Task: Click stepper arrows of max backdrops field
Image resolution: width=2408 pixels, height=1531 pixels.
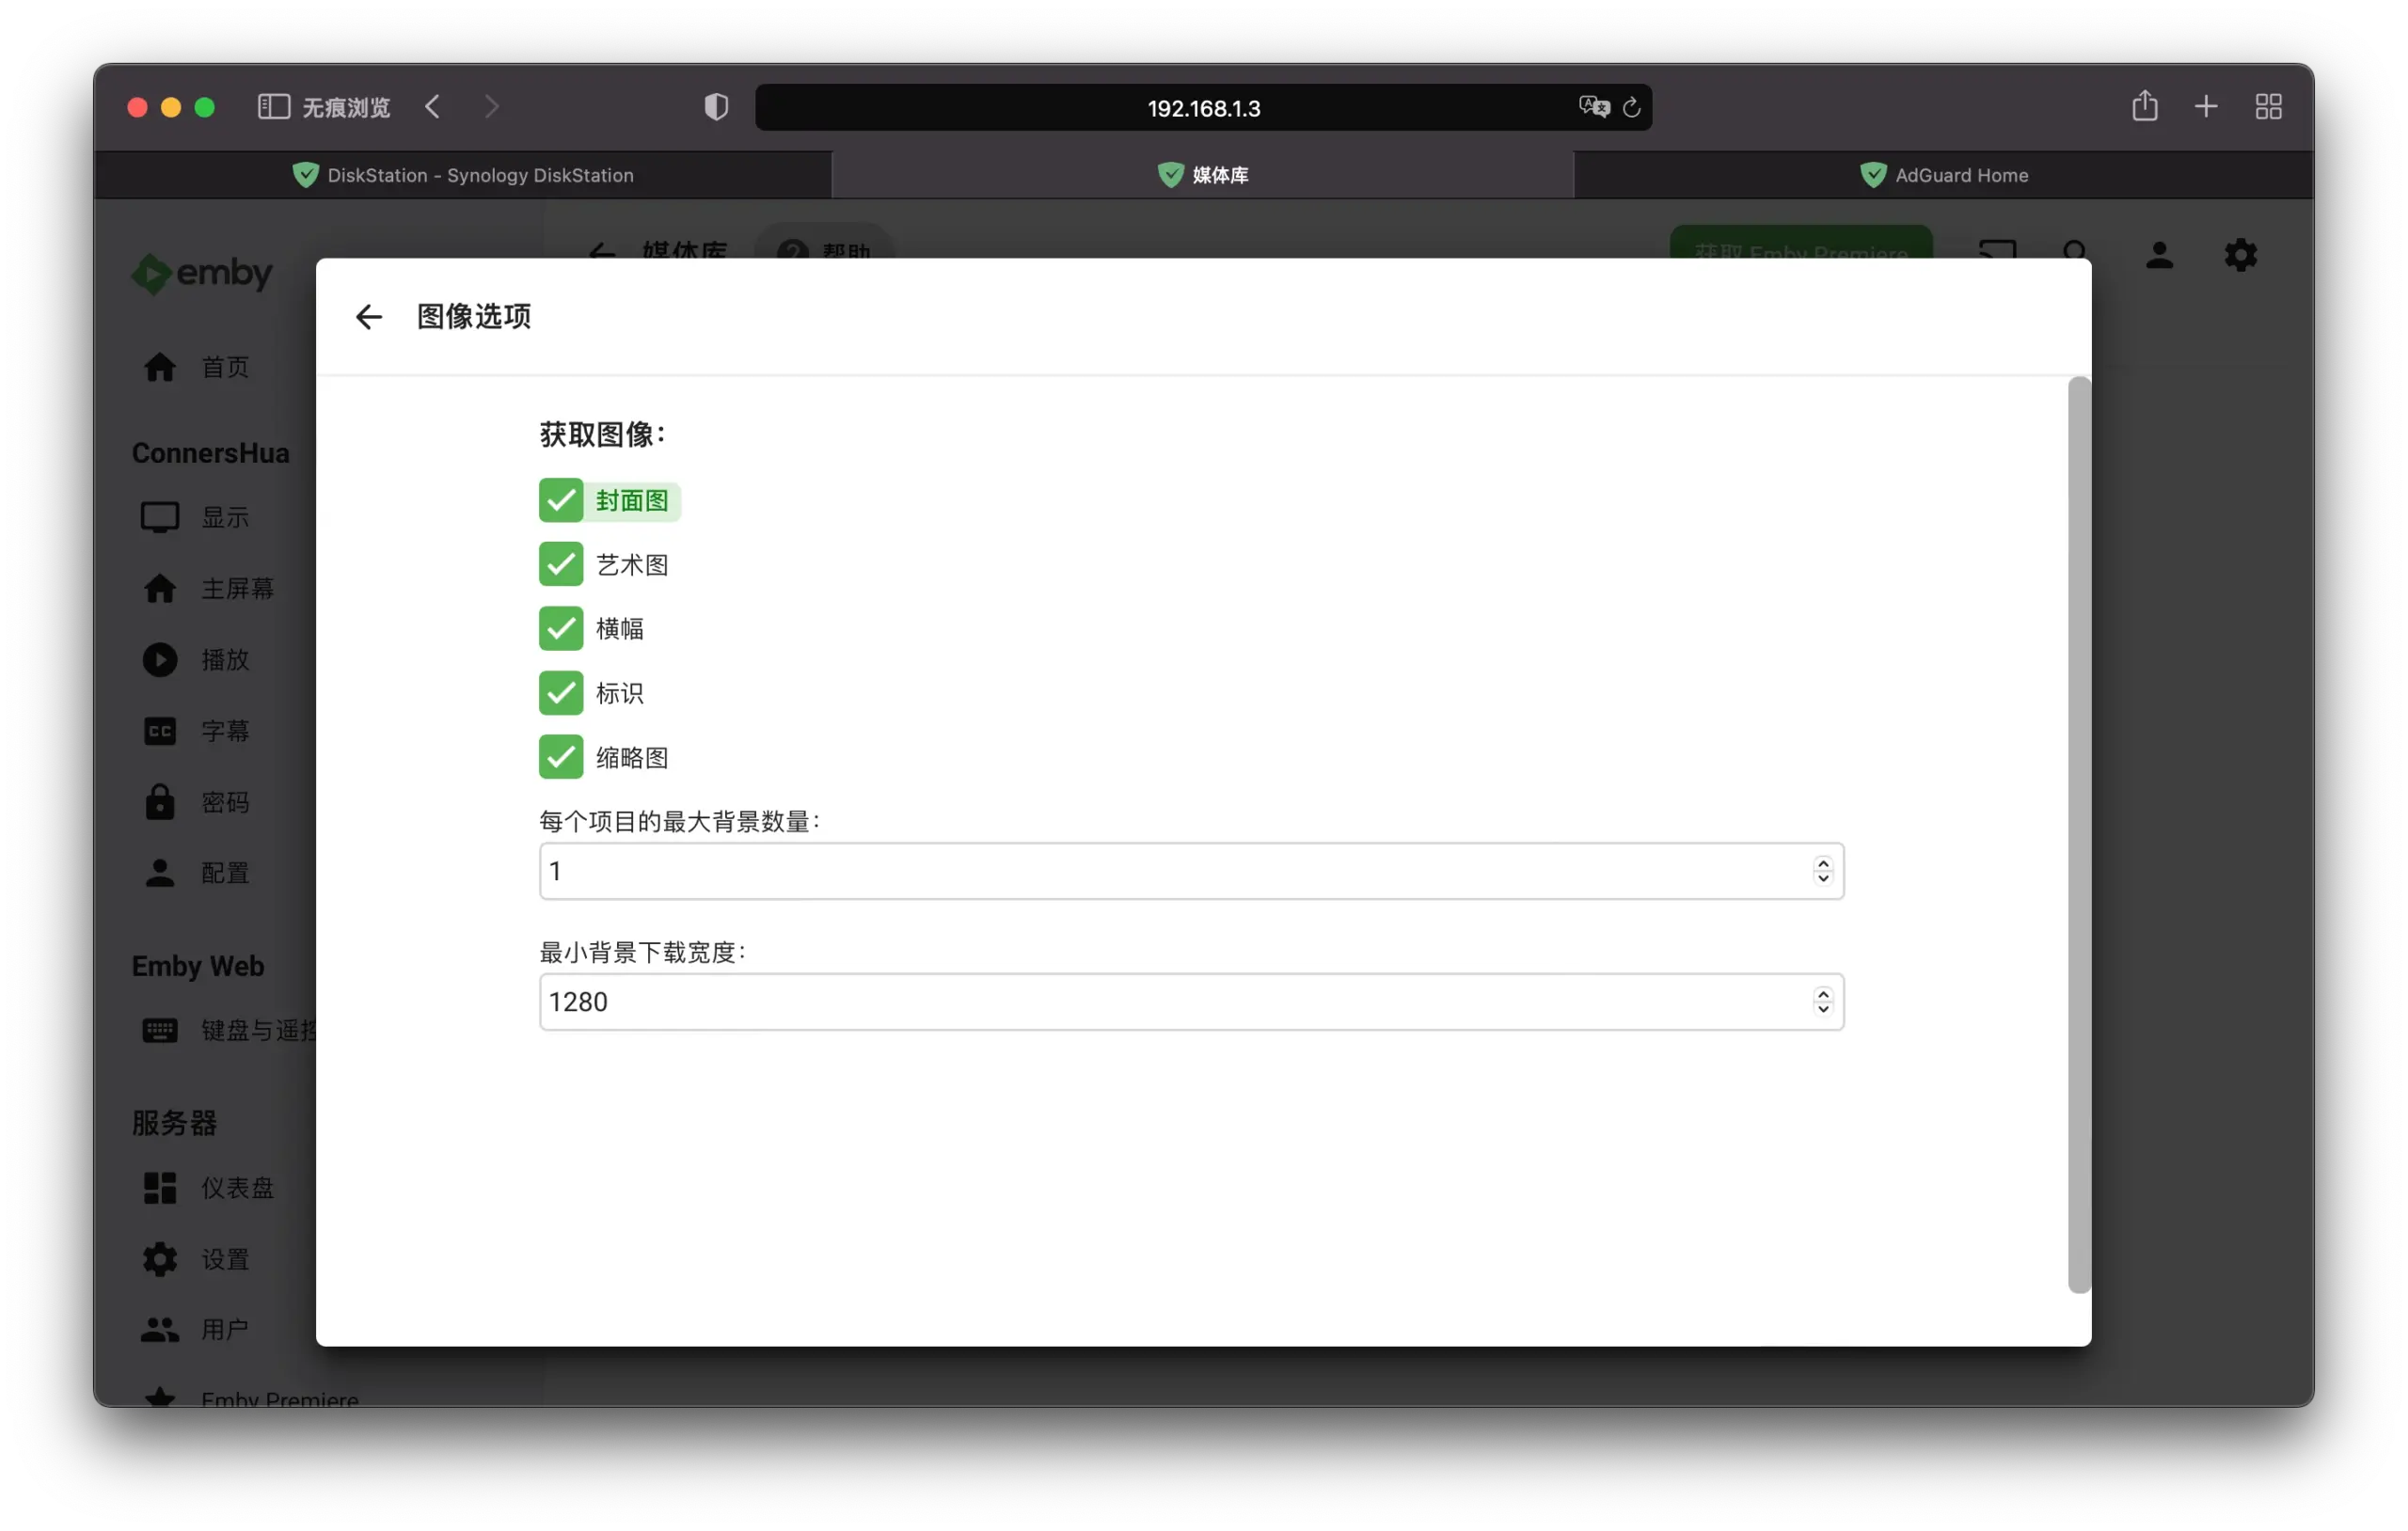Action: click(1823, 871)
